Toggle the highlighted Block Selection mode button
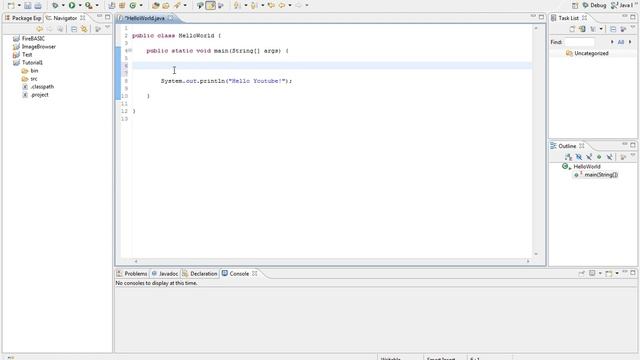The height and width of the screenshot is (360, 640). pos(211,5)
